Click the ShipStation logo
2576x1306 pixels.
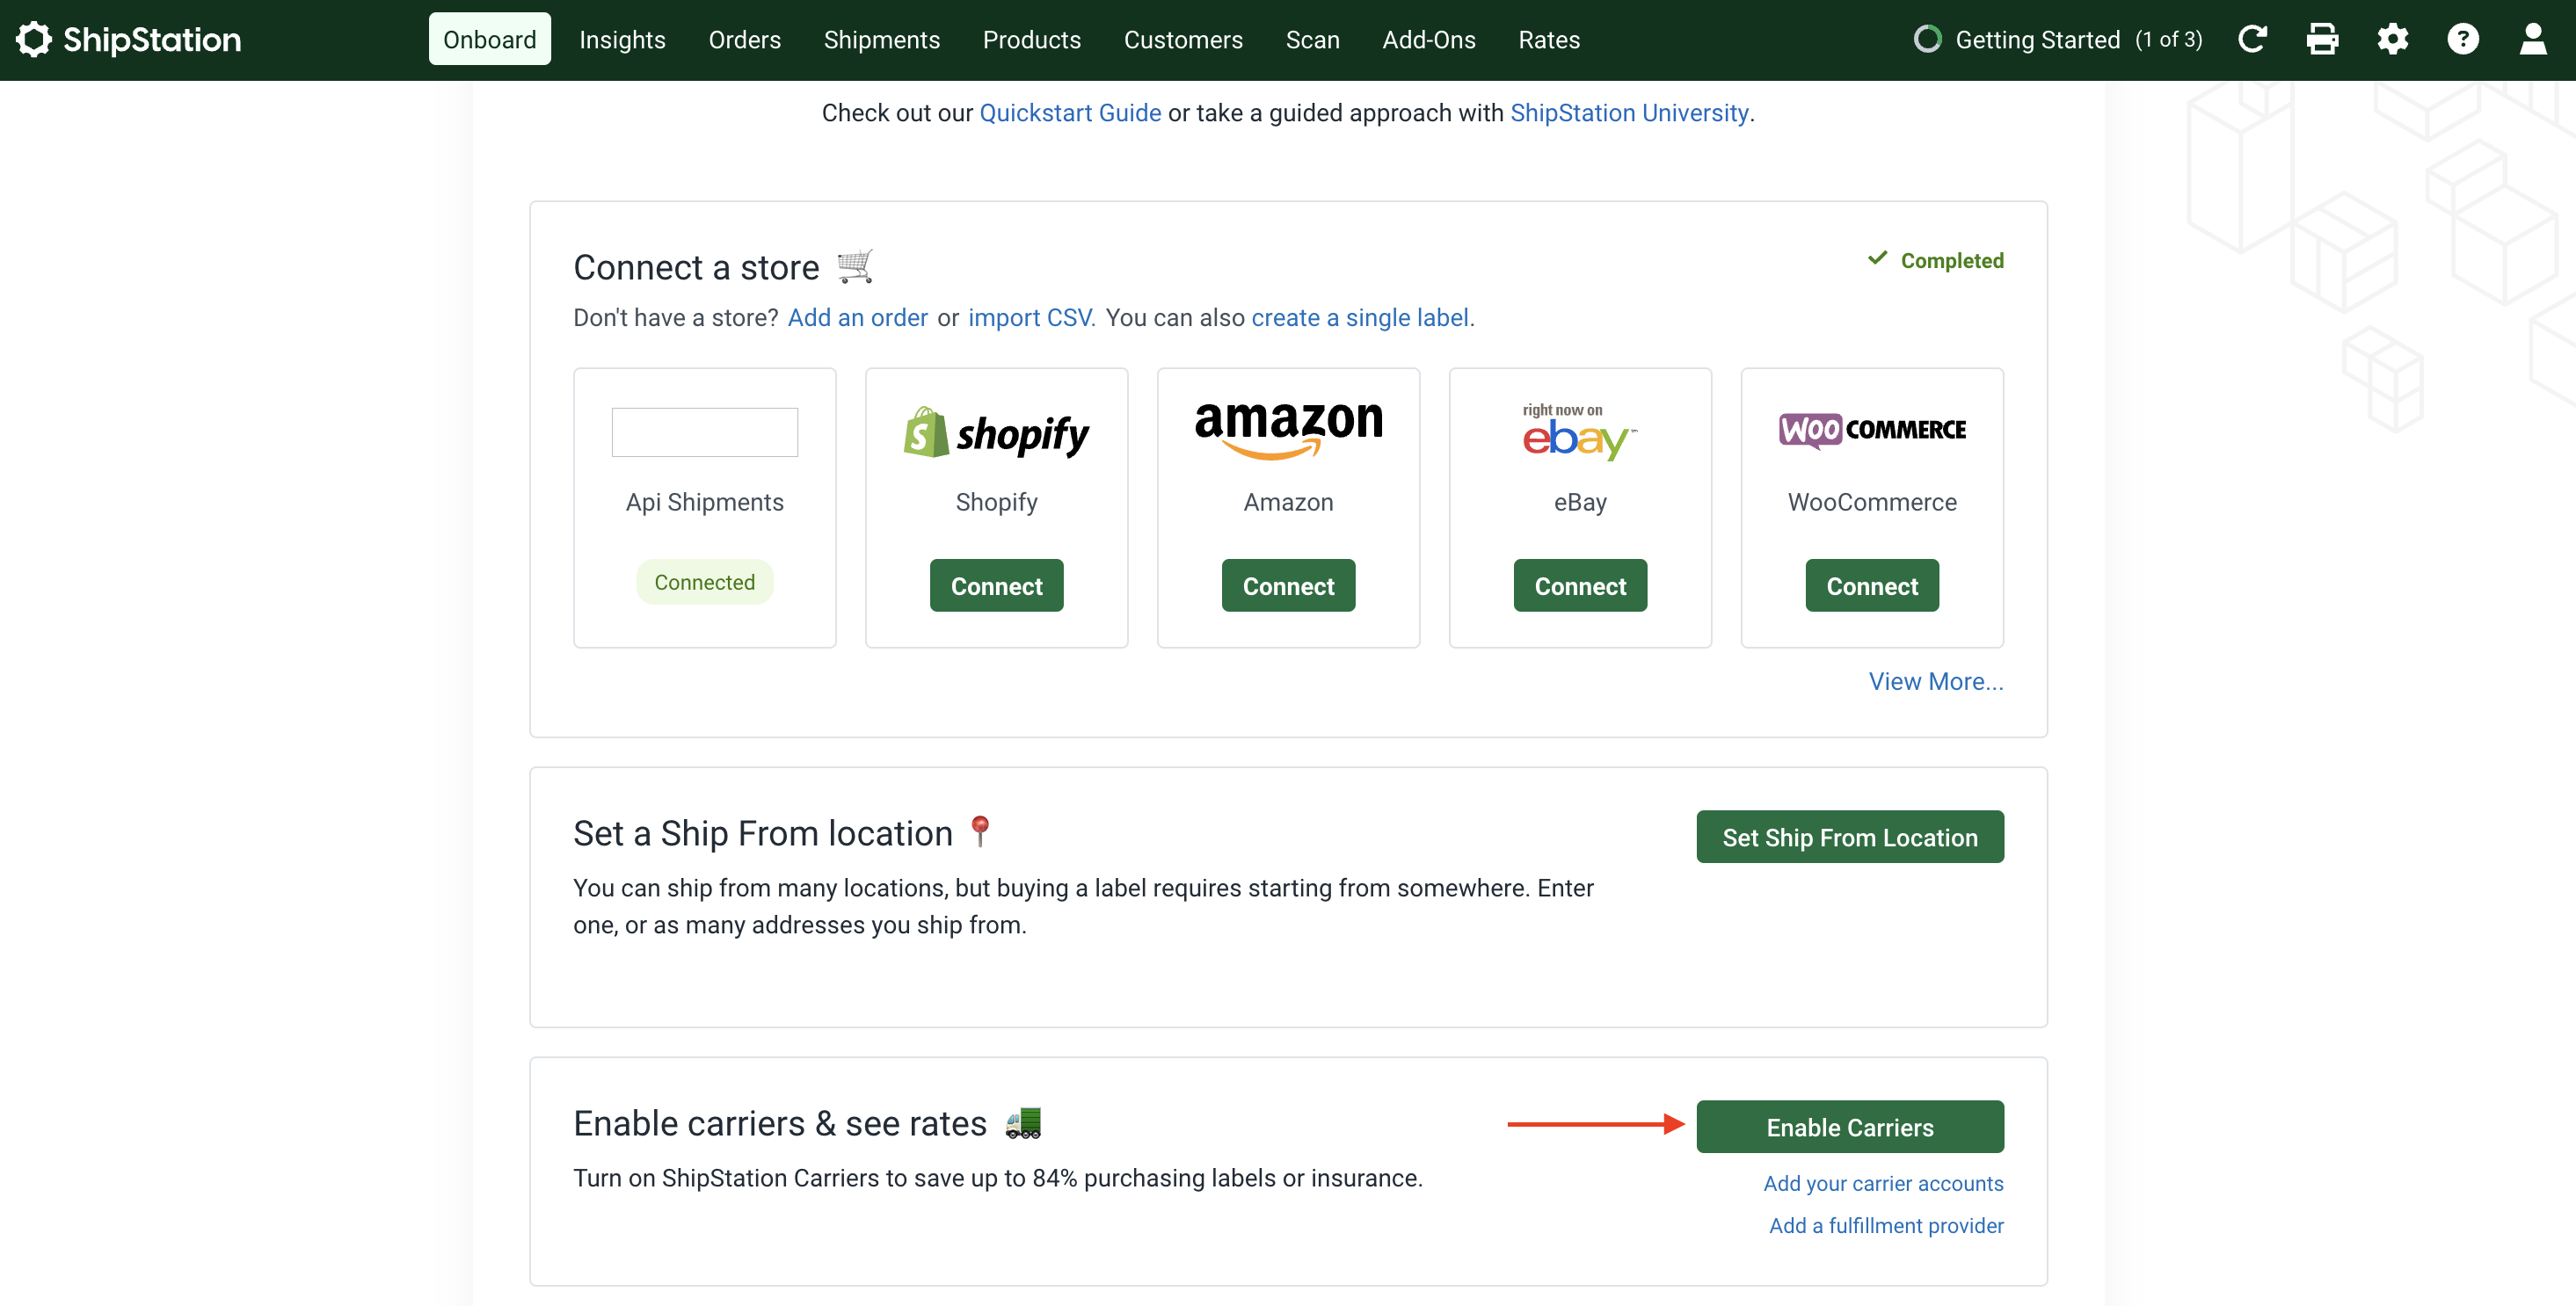click(130, 39)
